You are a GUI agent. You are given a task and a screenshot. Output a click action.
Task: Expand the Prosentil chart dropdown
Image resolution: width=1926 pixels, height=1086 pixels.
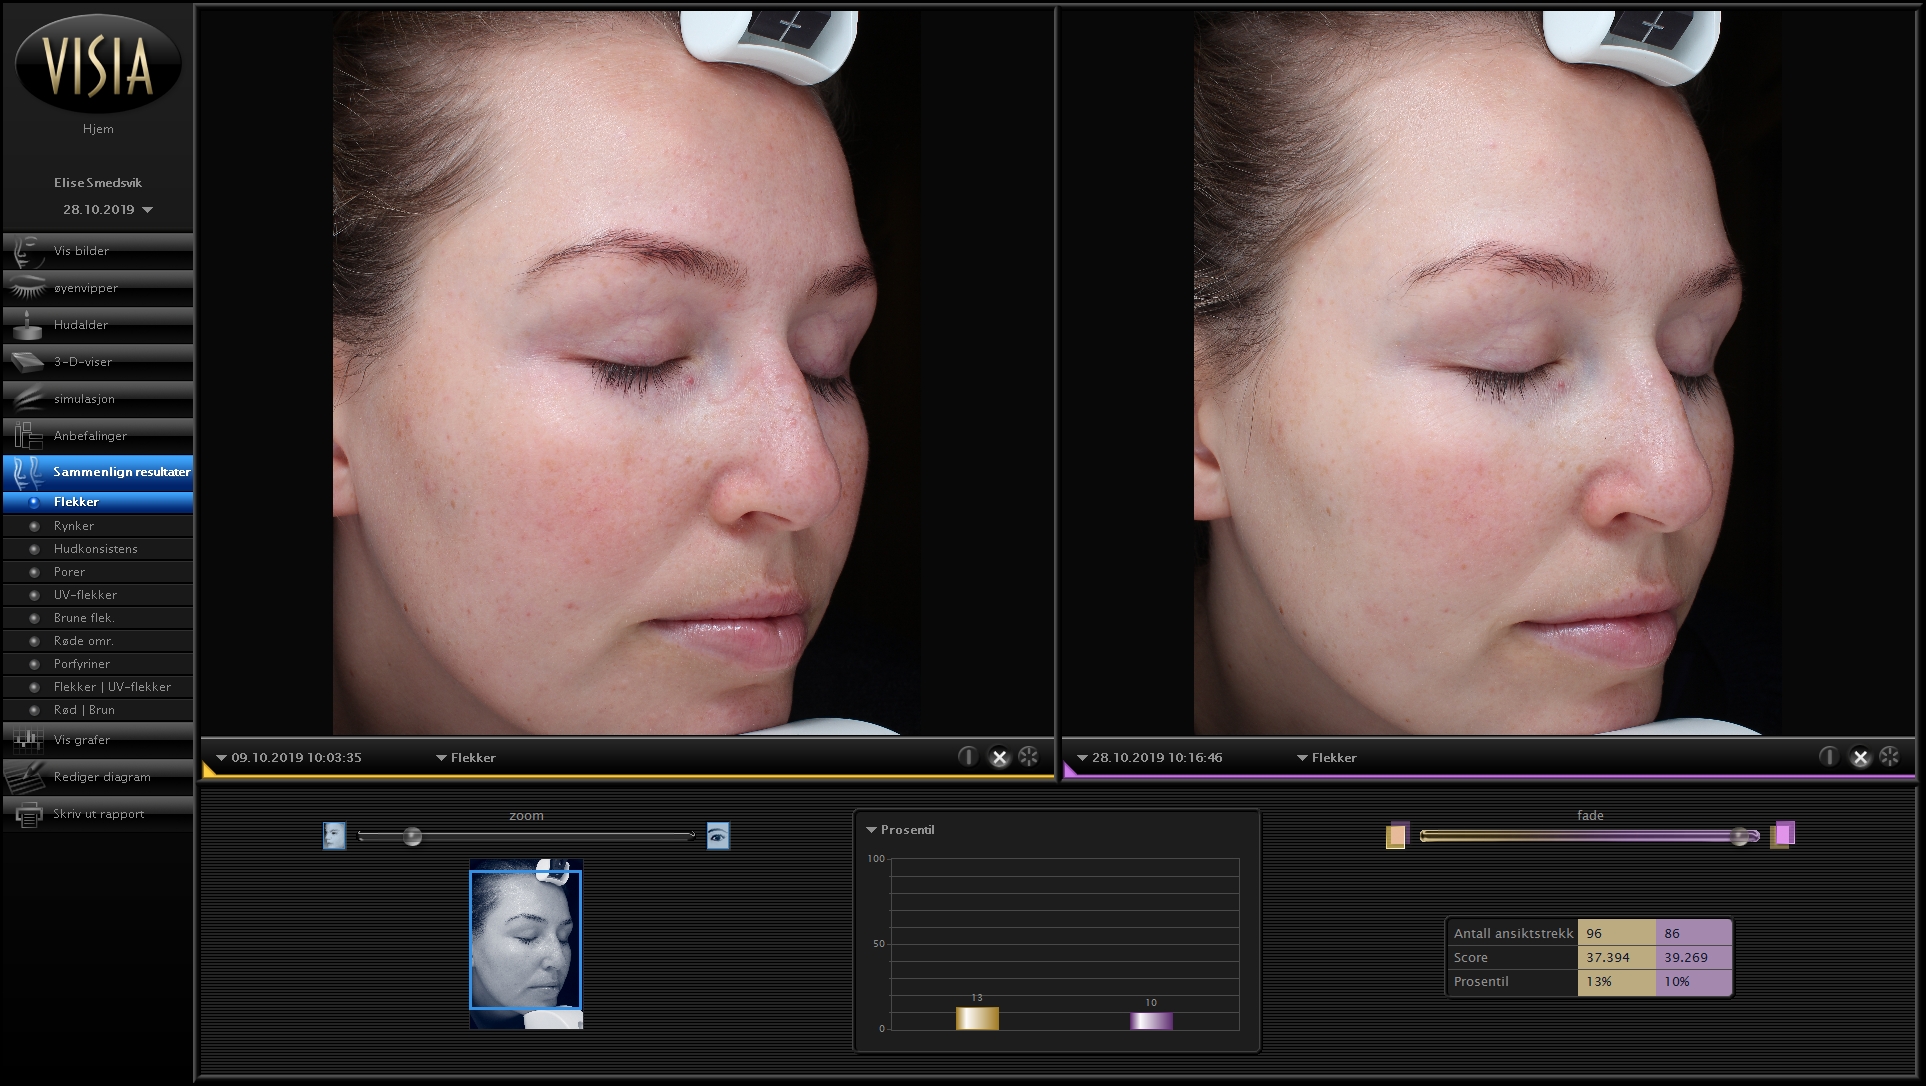coord(900,830)
